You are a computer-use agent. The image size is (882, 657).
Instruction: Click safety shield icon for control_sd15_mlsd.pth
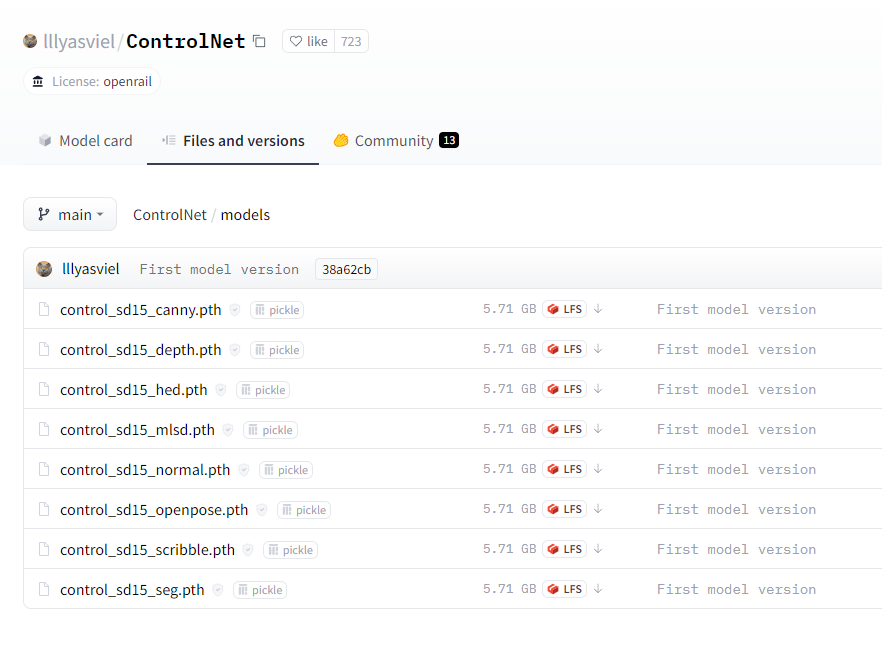(x=228, y=430)
